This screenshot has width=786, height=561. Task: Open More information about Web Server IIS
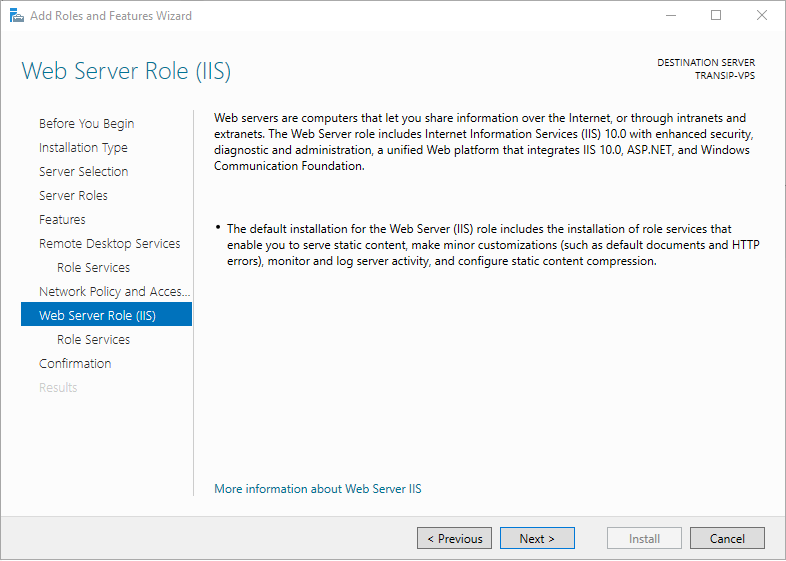click(318, 489)
